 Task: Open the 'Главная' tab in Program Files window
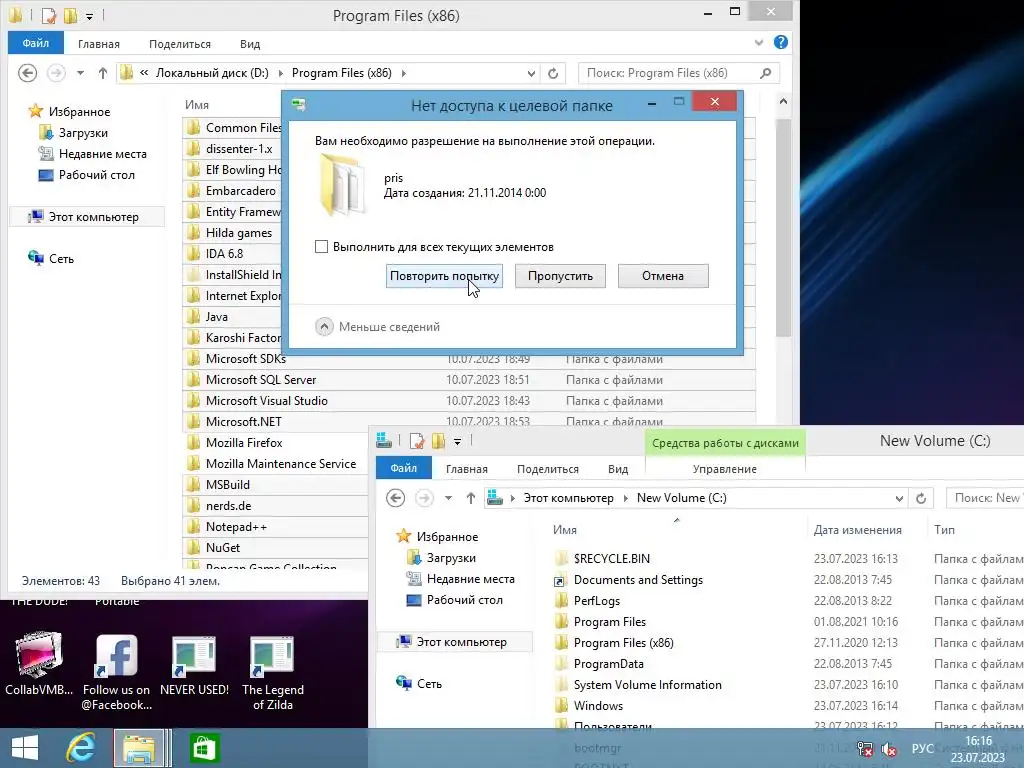[x=99, y=44]
